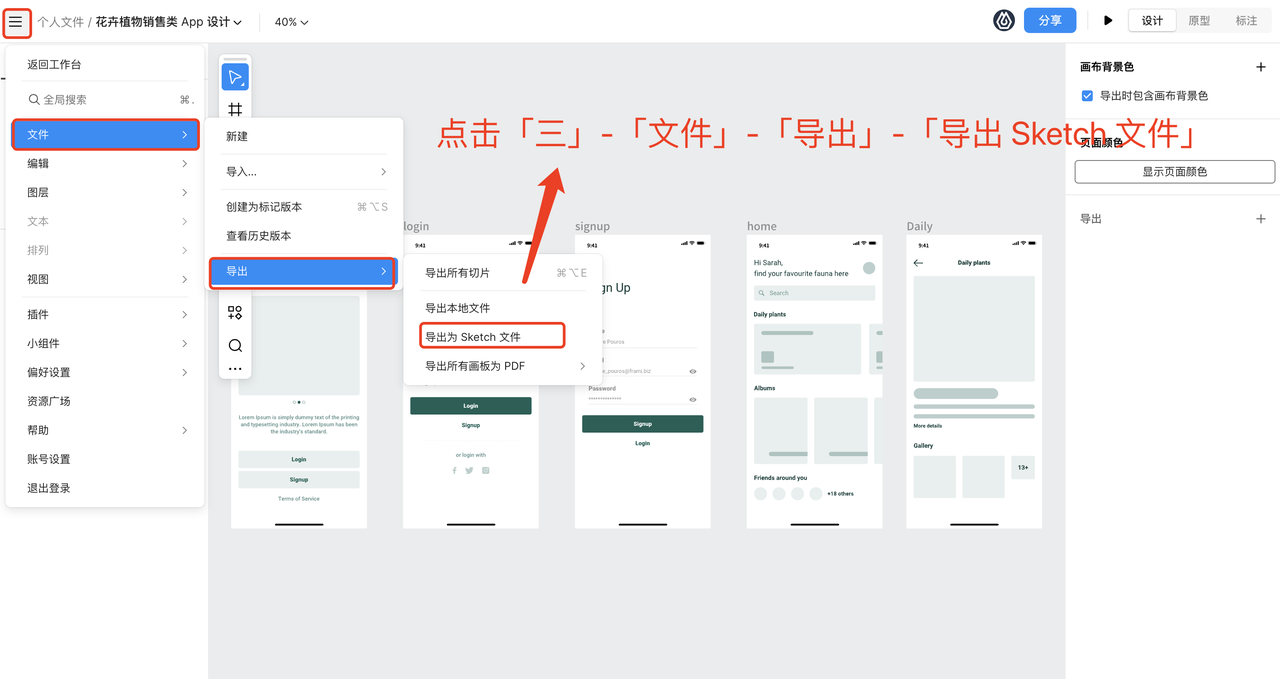Add a canvas background color with plus
1280x679 pixels.
coord(1260,67)
